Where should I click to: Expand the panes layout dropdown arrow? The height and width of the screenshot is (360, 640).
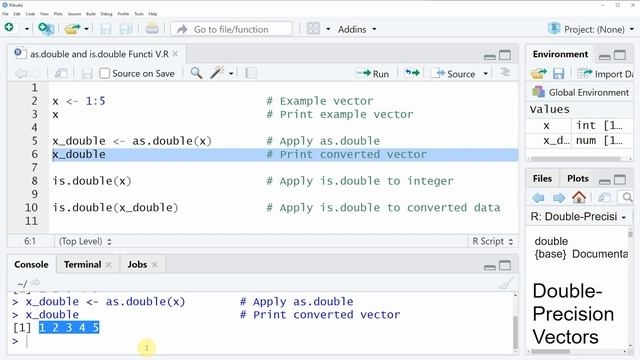[328, 29]
